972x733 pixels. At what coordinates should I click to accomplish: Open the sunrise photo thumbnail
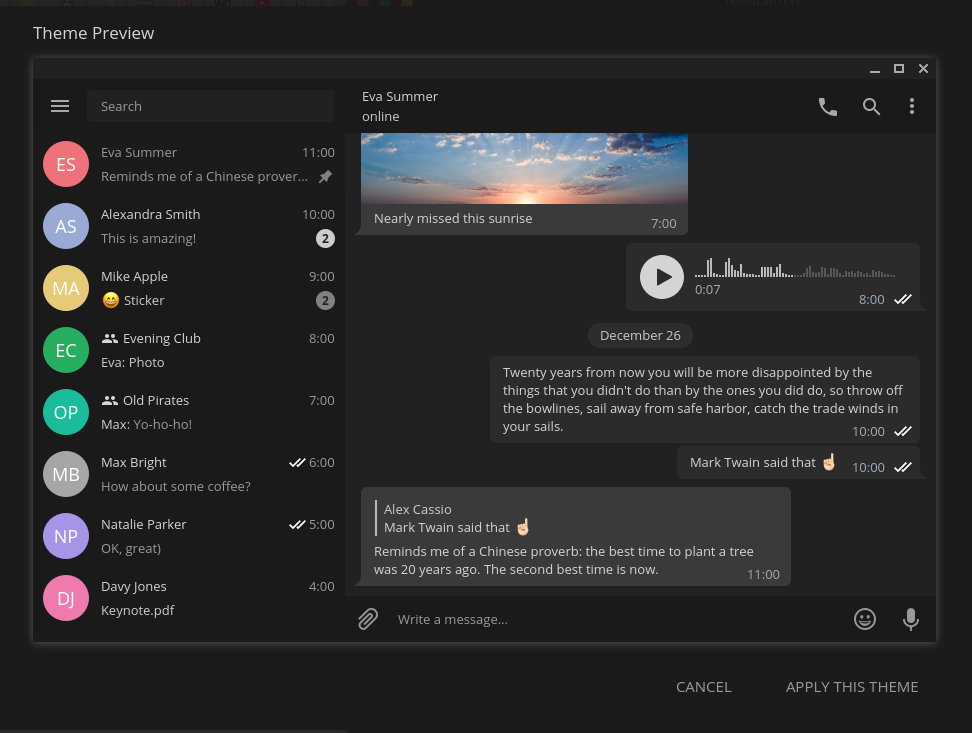524,168
